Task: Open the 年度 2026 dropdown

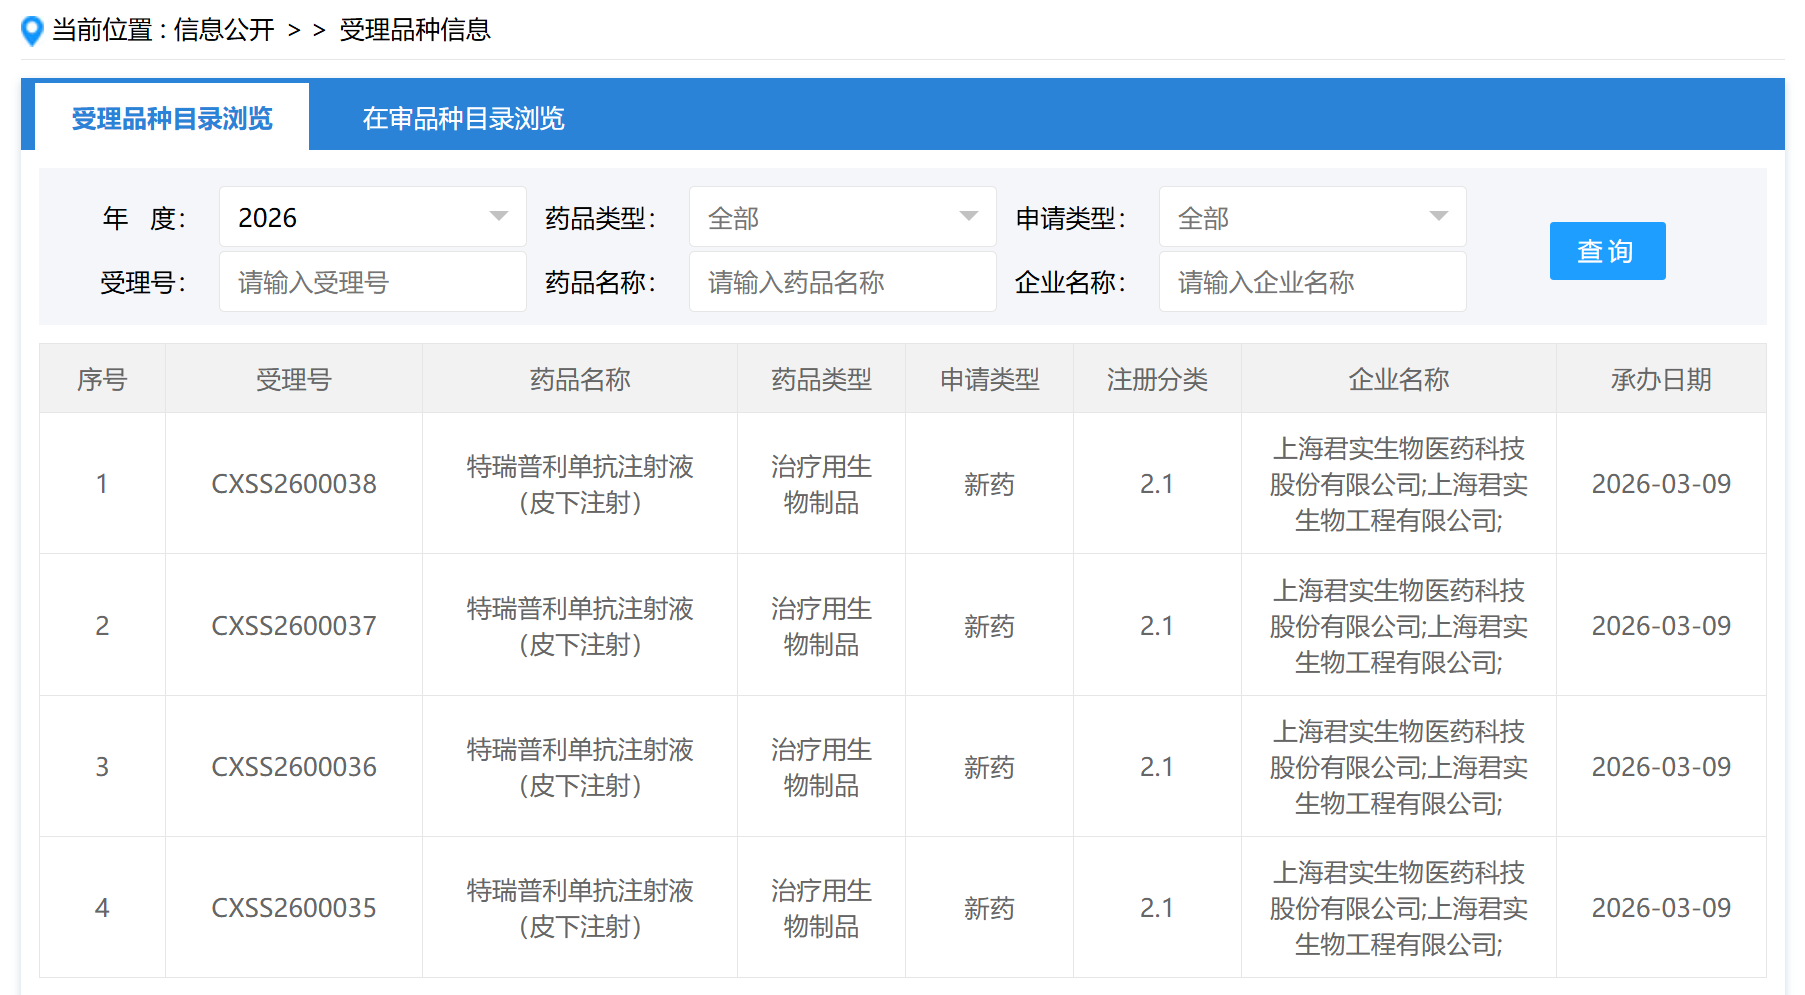Action: click(x=372, y=217)
